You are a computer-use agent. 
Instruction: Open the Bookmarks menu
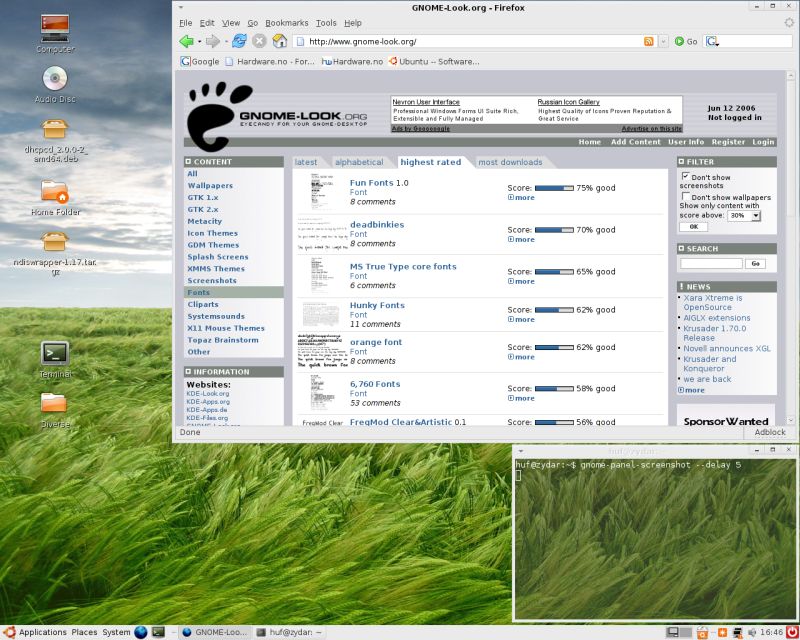(x=287, y=23)
